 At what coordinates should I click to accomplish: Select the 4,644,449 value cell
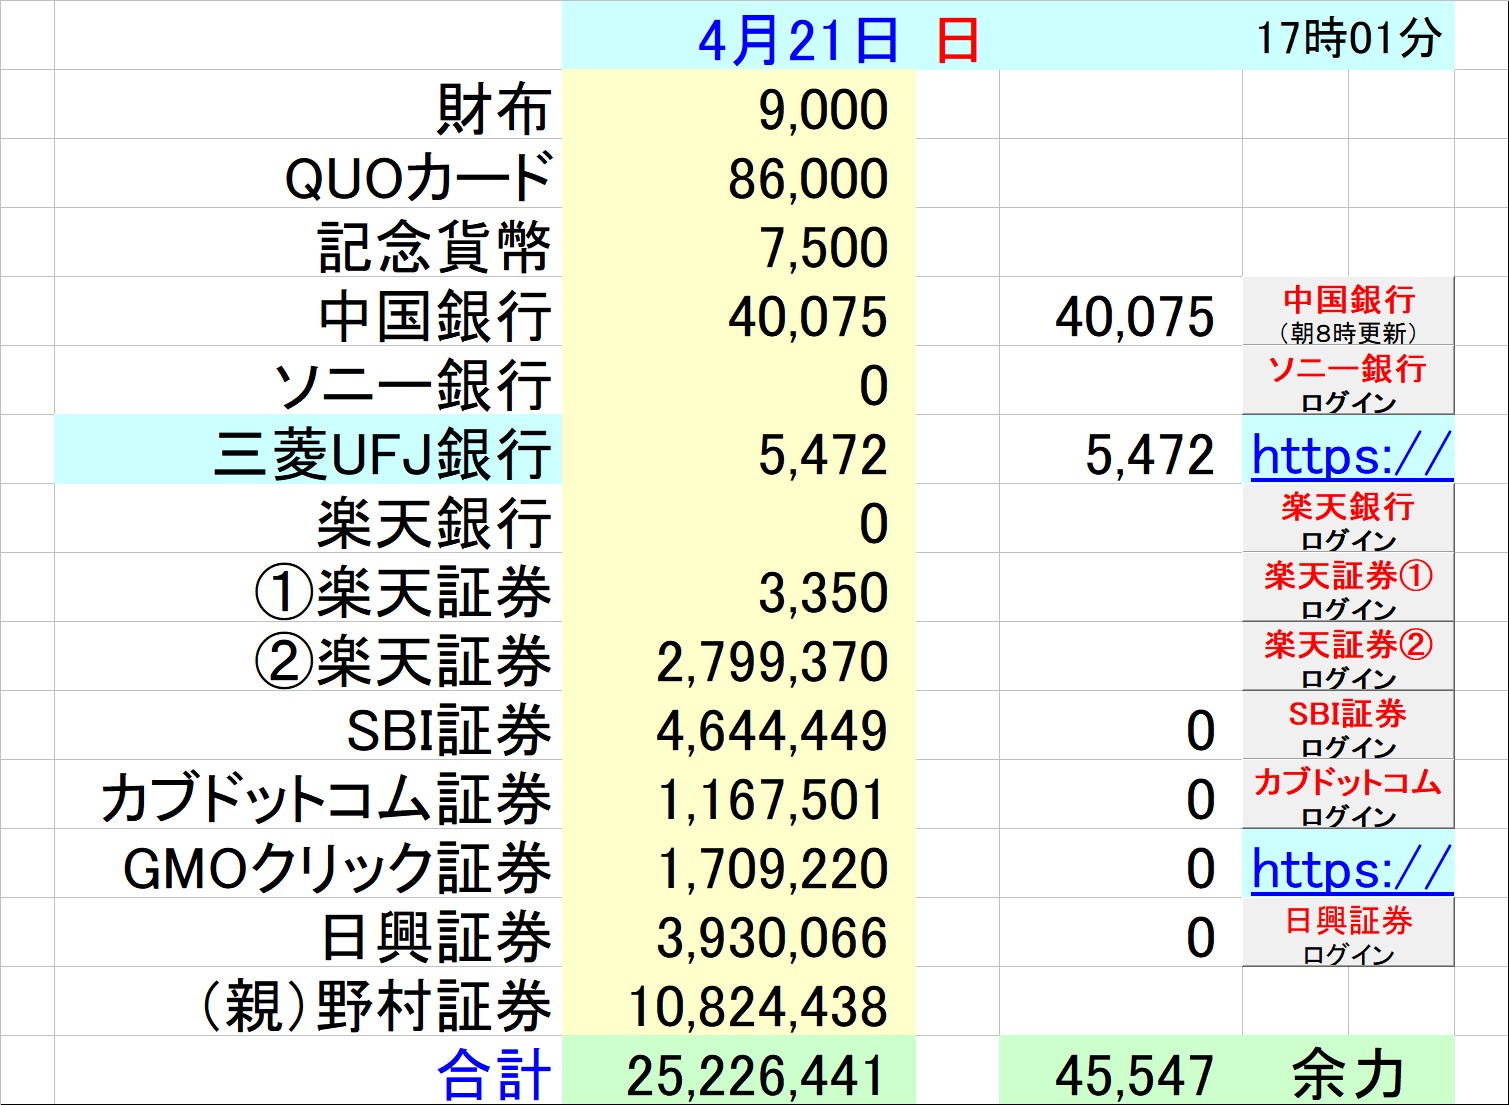click(739, 725)
